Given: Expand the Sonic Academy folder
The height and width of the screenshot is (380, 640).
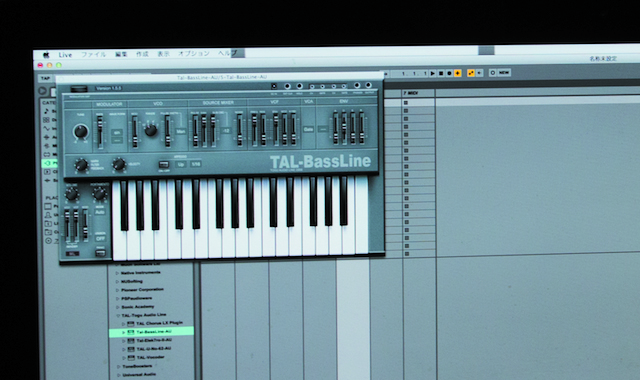Looking at the screenshot, I should [x=118, y=307].
